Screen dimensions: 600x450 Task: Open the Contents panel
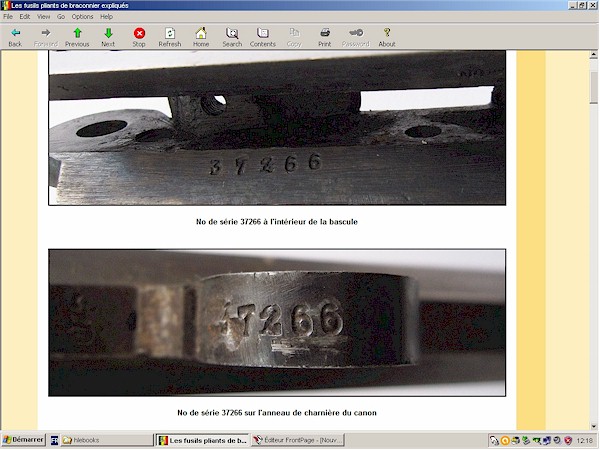click(262, 37)
